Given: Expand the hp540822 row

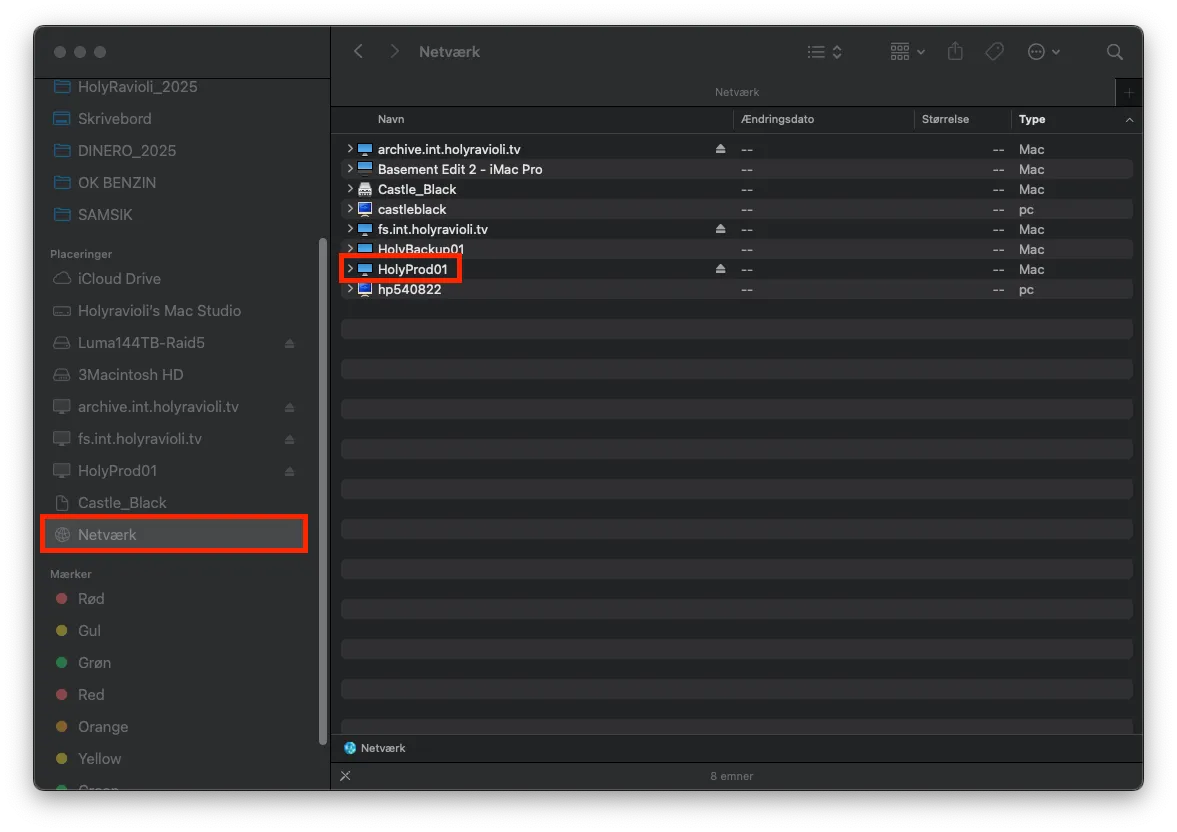Looking at the screenshot, I should click(350, 289).
